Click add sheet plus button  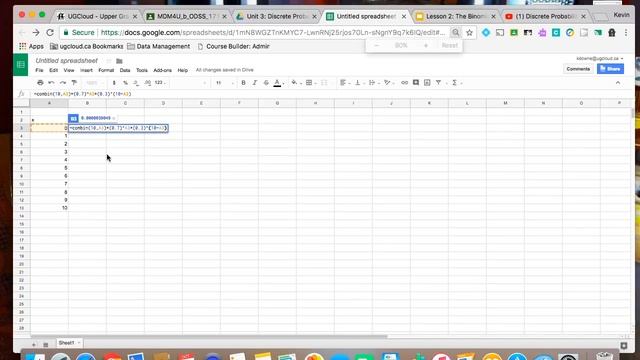point(34,344)
